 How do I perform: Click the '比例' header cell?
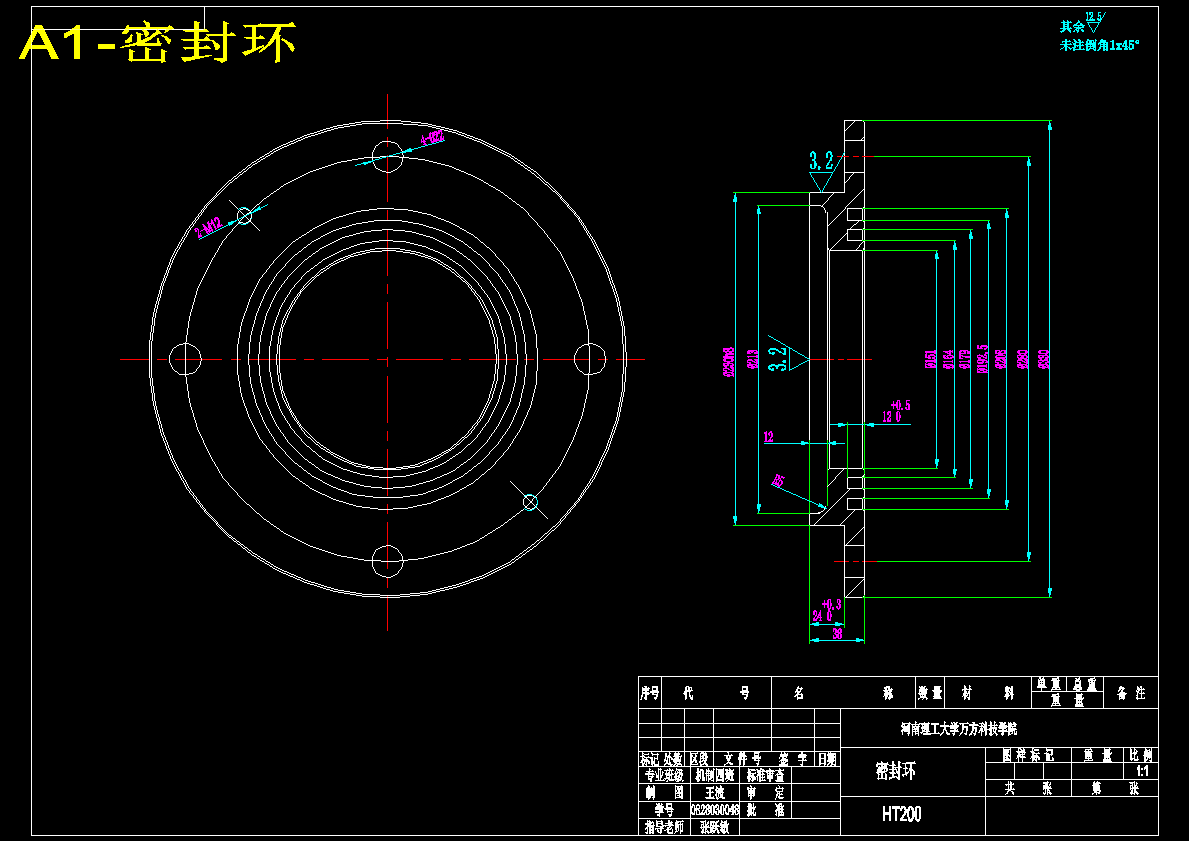pos(1140,755)
